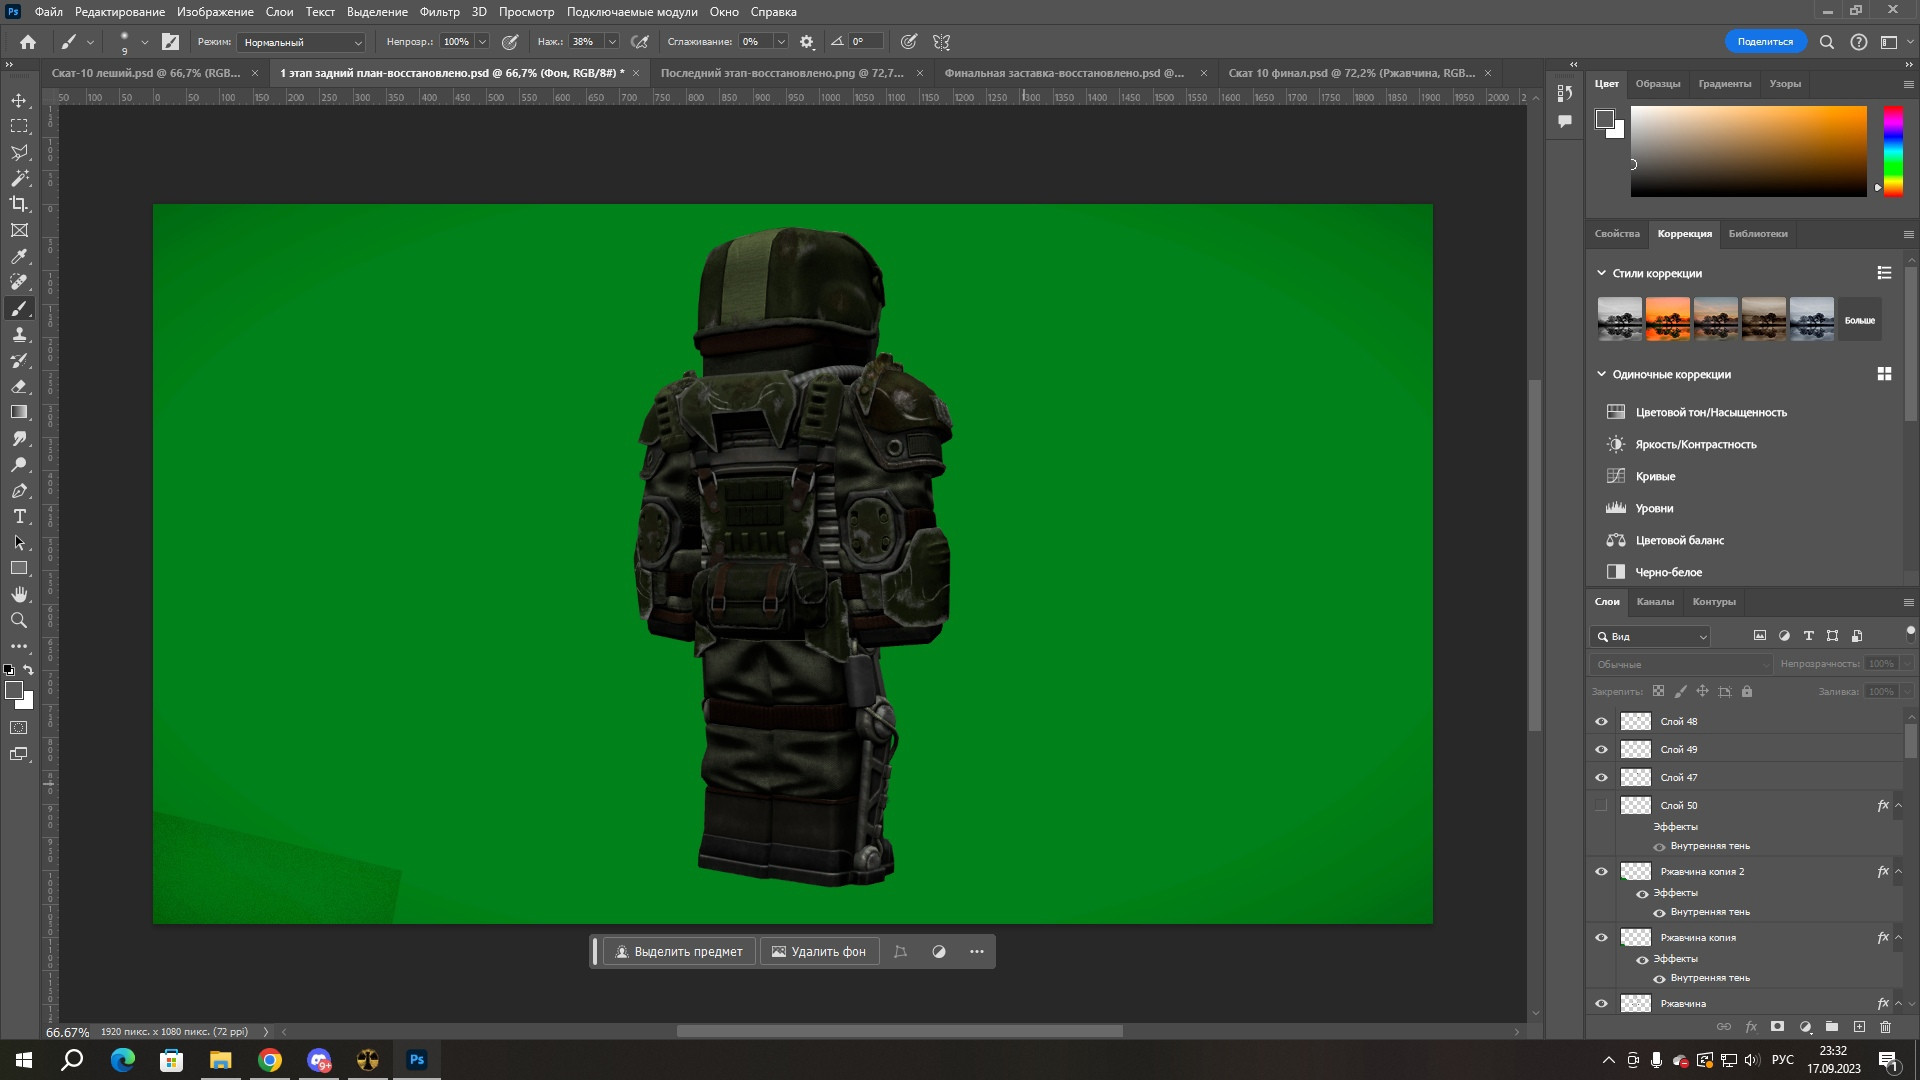Open brush preset picker dropdown
The image size is (1920, 1080).
pos(144,42)
